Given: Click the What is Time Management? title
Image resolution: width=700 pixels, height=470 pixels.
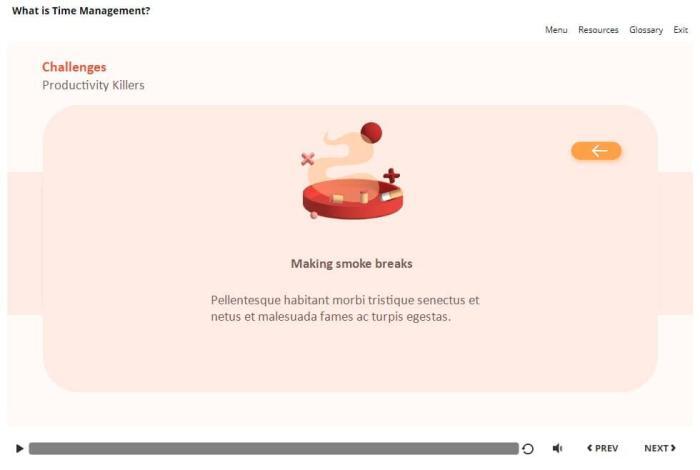Looking at the screenshot, I should coord(81,11).
